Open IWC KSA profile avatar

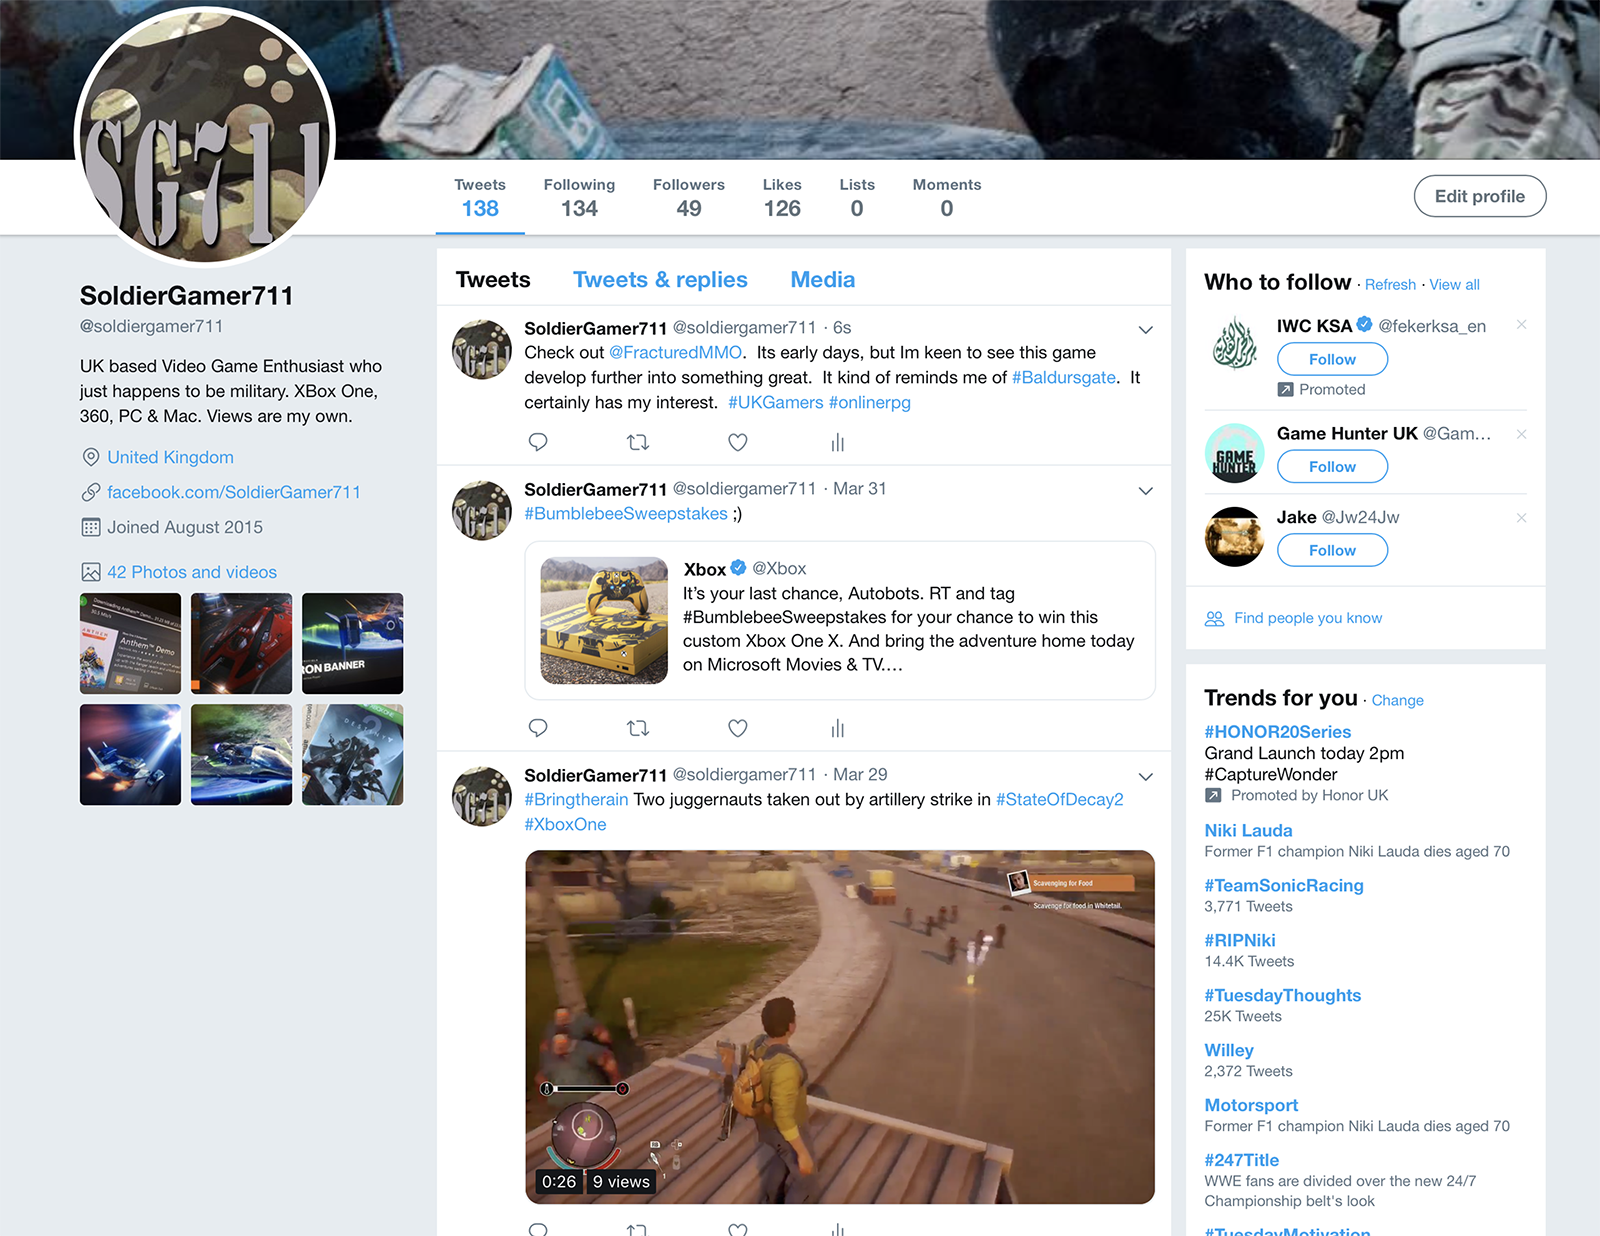click(1235, 343)
